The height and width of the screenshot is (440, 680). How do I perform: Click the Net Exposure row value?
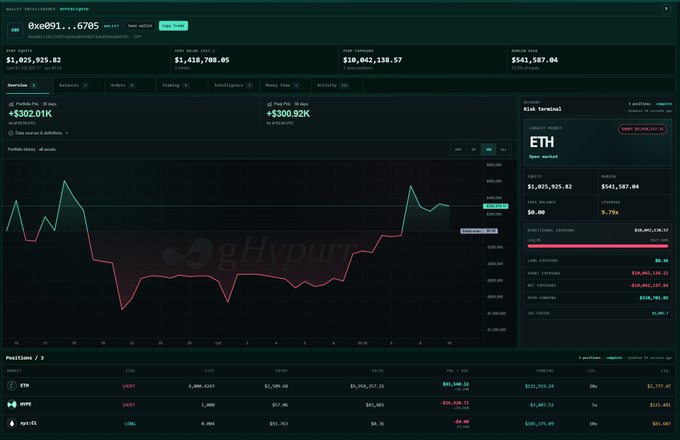[x=649, y=285]
